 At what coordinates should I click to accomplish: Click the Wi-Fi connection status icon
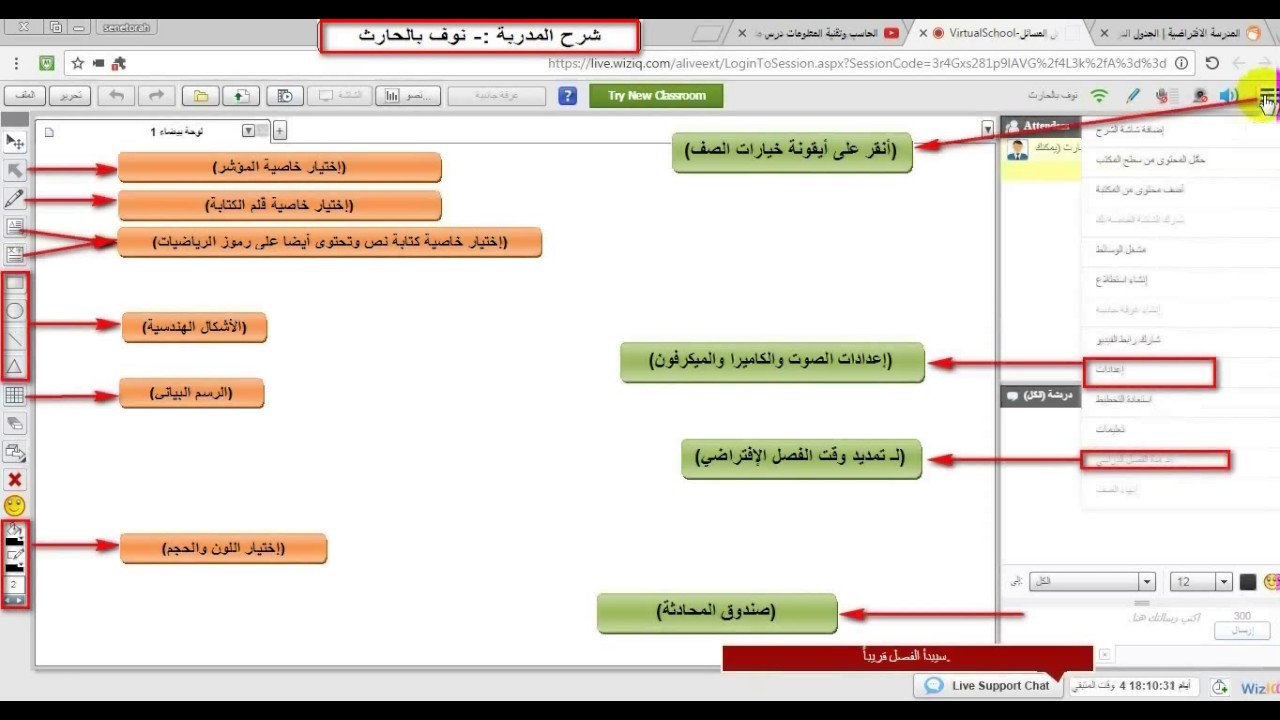pos(1099,96)
